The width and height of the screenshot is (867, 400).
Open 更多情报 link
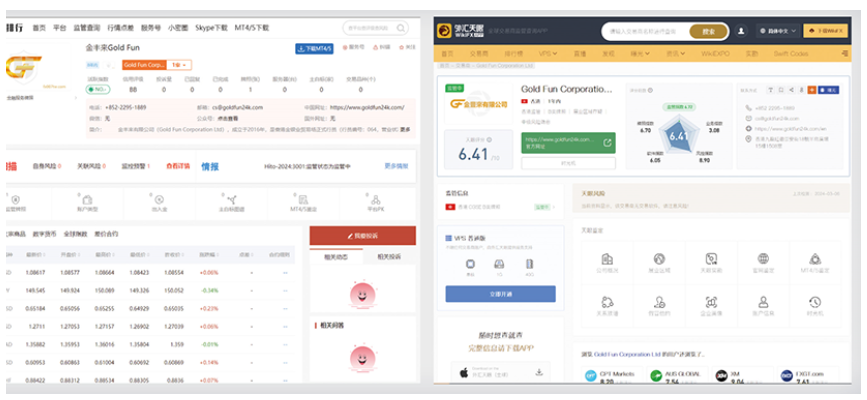coord(396,166)
